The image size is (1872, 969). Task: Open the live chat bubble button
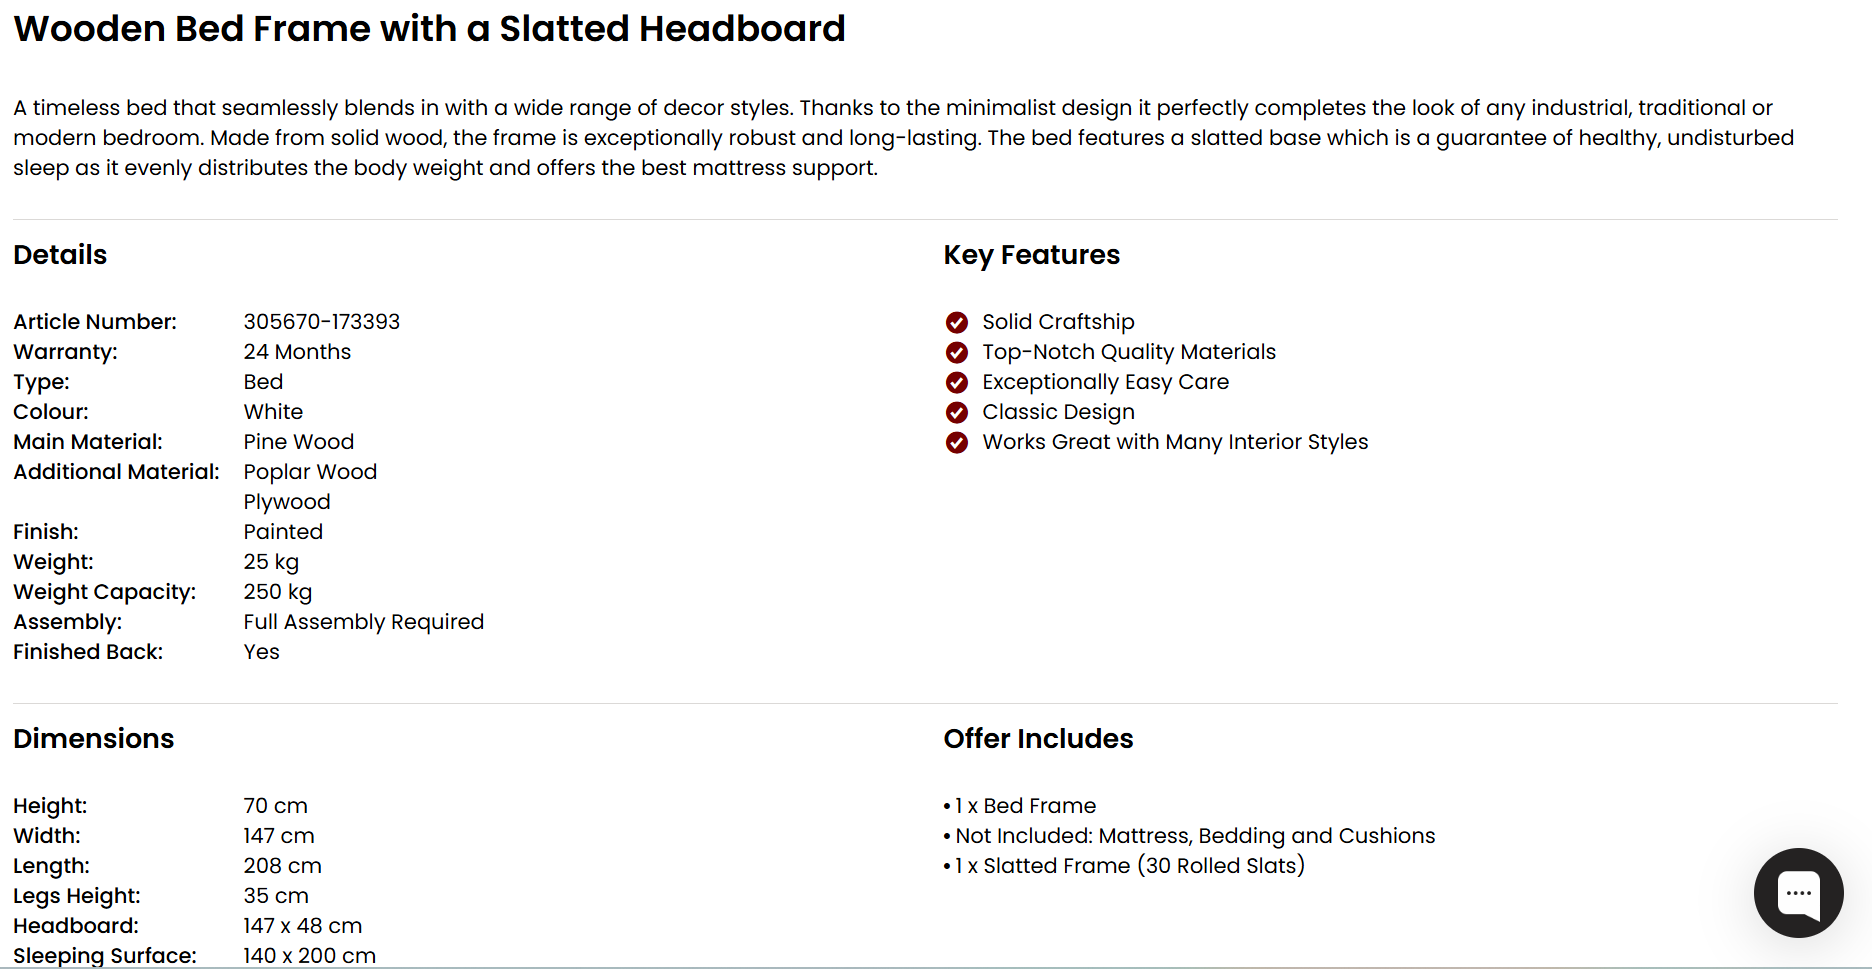1798,893
